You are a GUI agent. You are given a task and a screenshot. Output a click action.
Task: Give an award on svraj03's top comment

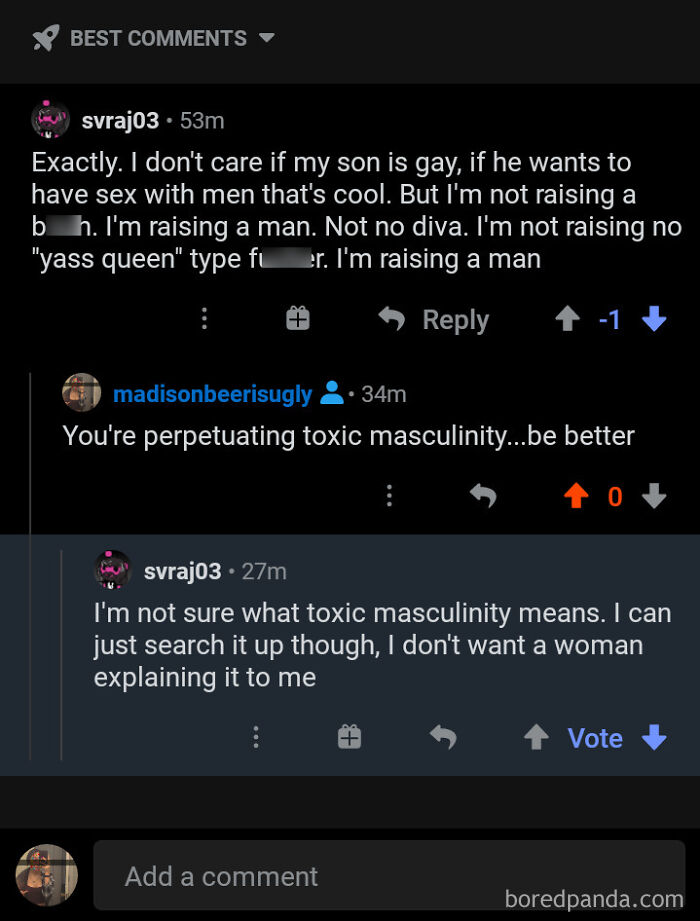click(297, 319)
